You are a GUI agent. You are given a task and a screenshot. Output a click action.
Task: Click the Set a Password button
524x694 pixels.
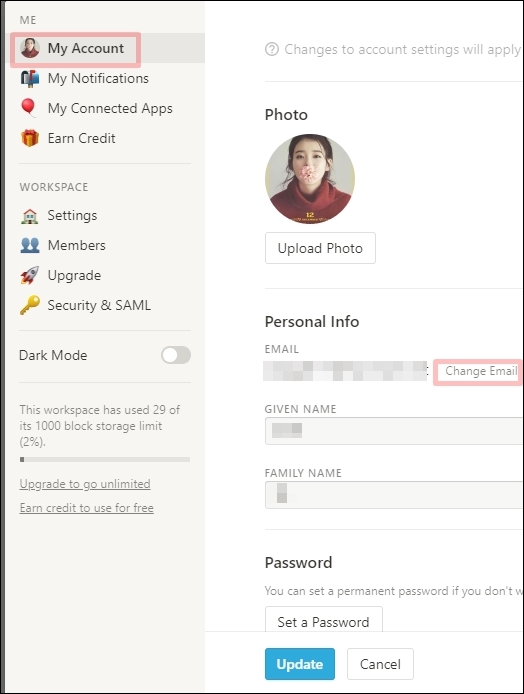pos(324,621)
